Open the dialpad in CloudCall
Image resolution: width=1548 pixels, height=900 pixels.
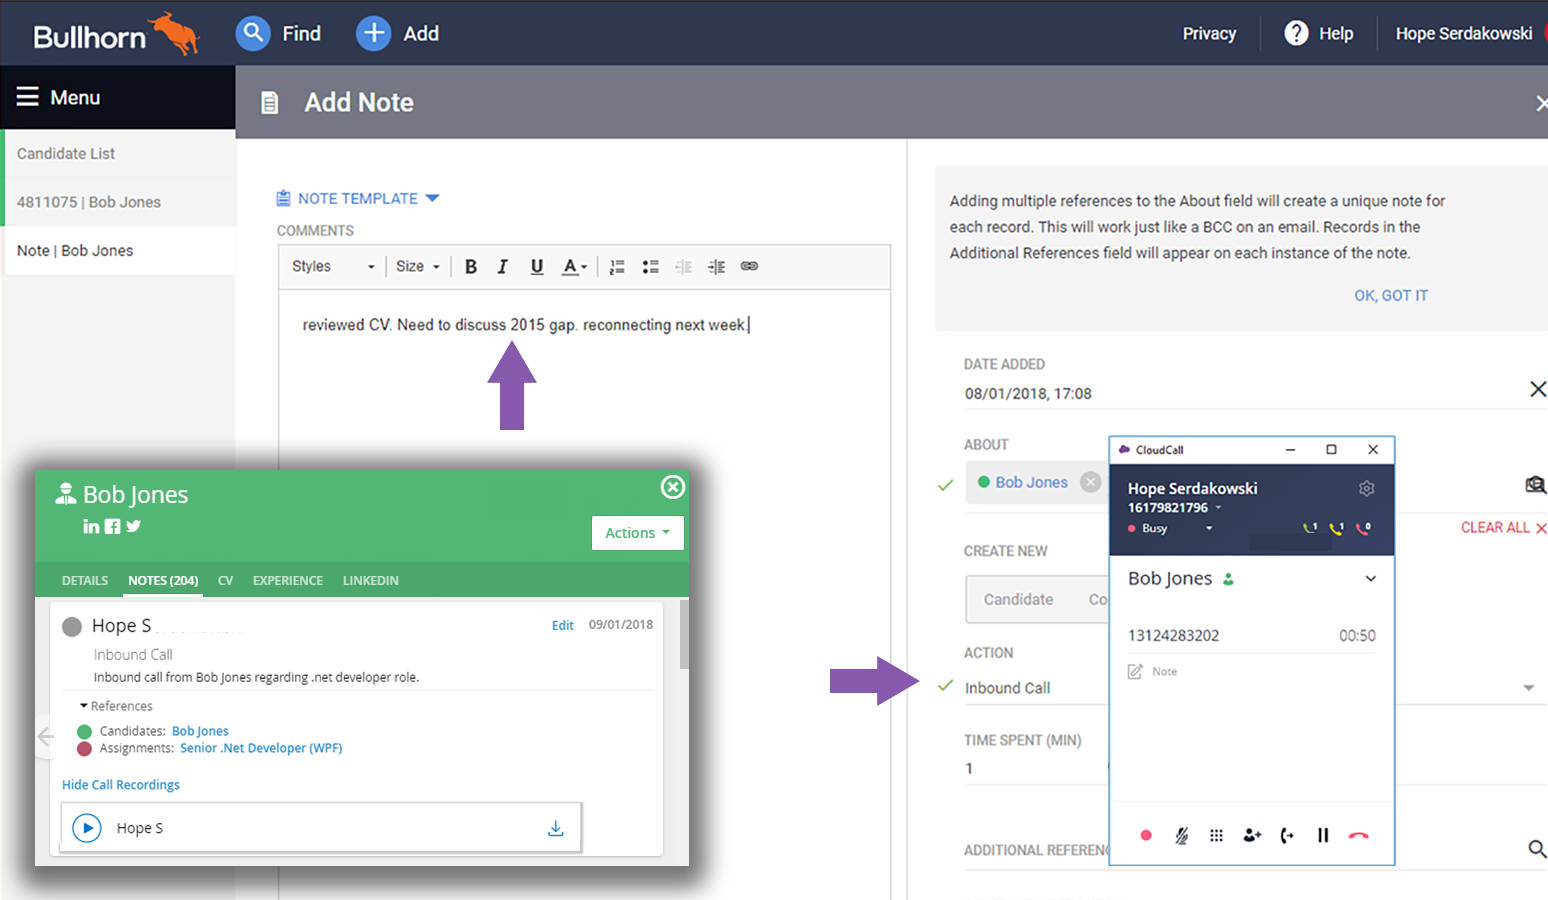point(1215,835)
